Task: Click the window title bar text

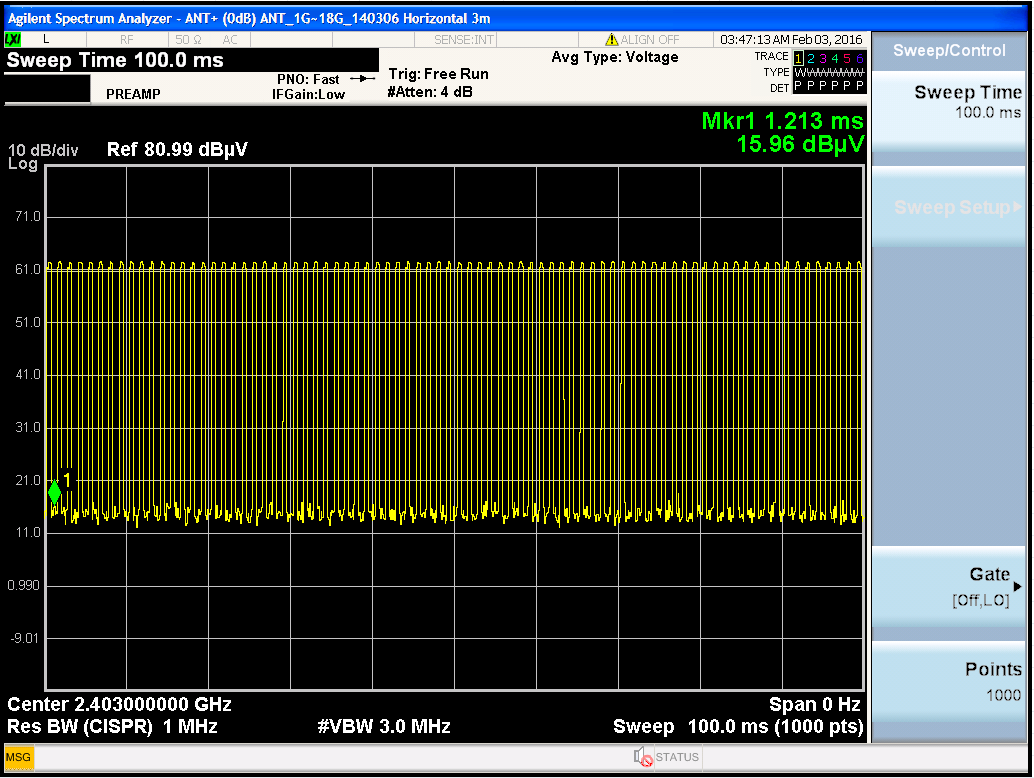Action: click(249, 18)
